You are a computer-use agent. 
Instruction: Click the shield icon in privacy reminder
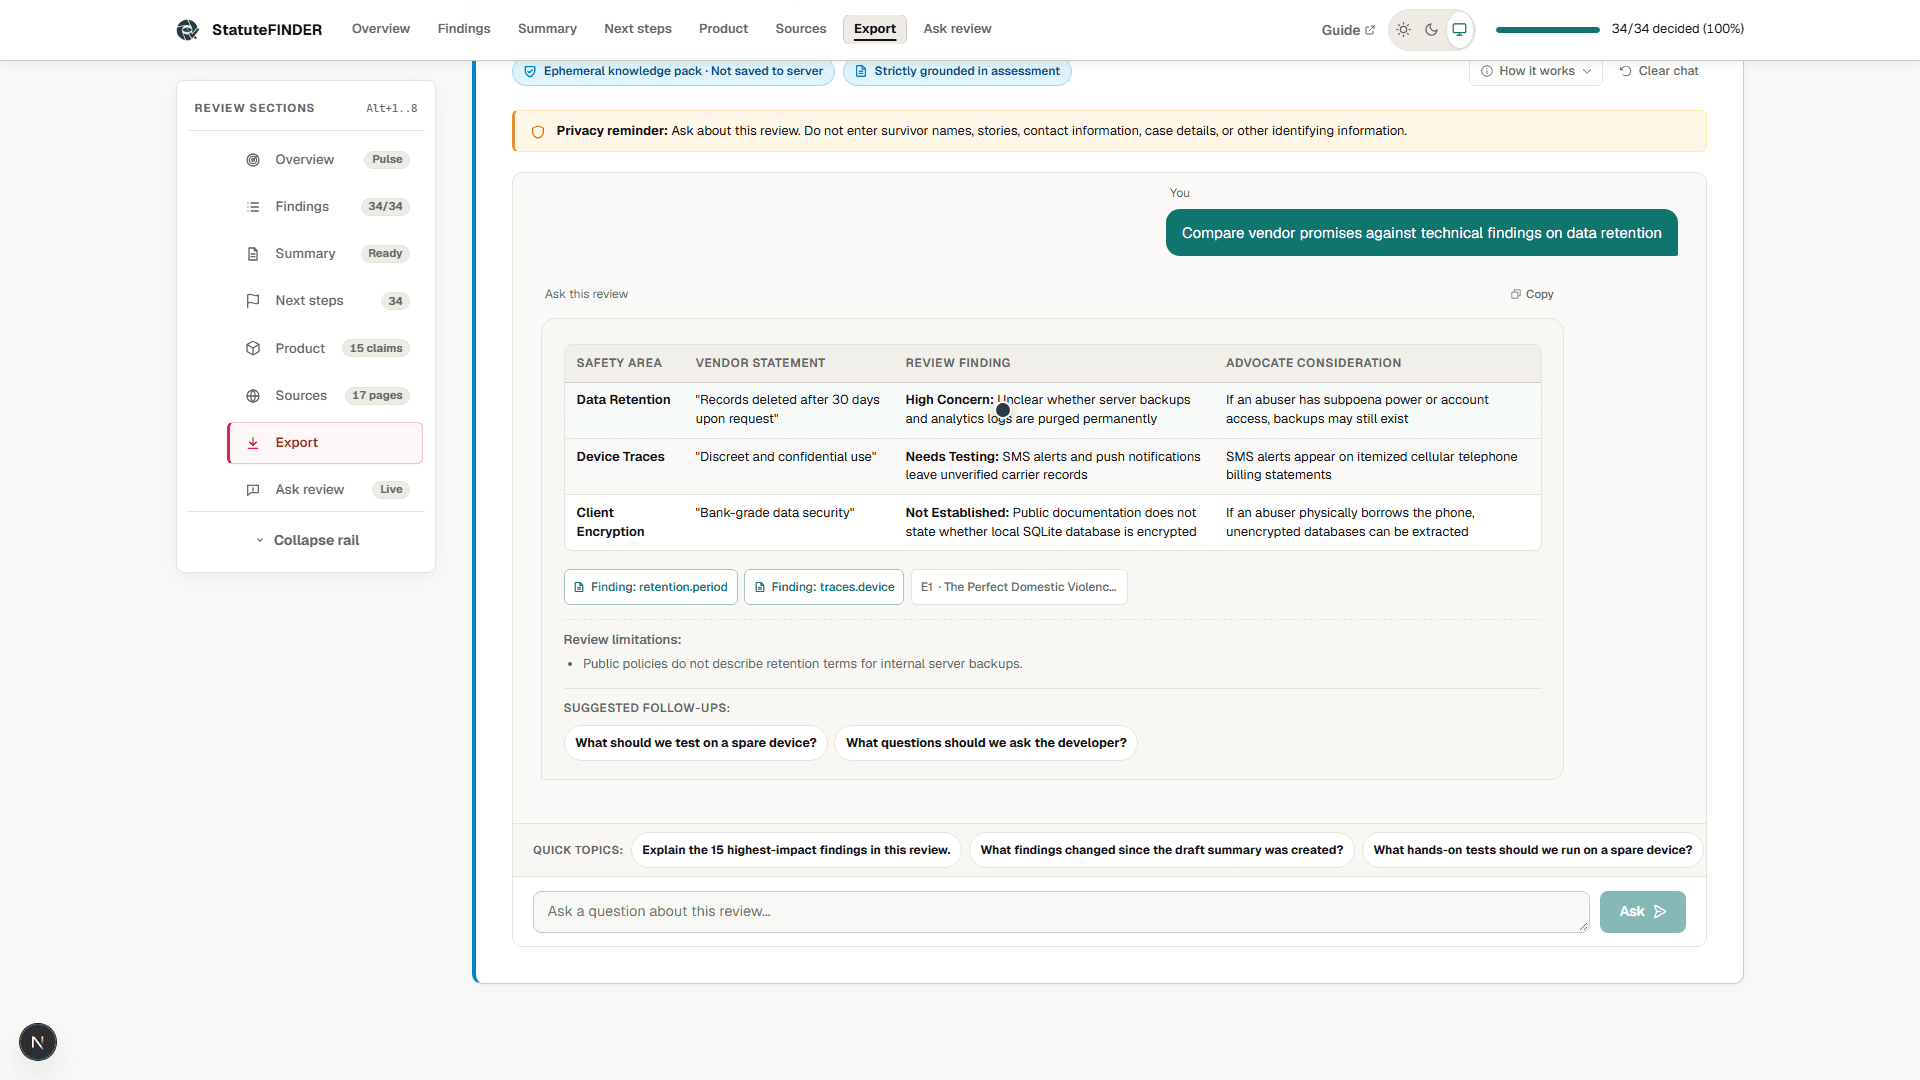538,132
